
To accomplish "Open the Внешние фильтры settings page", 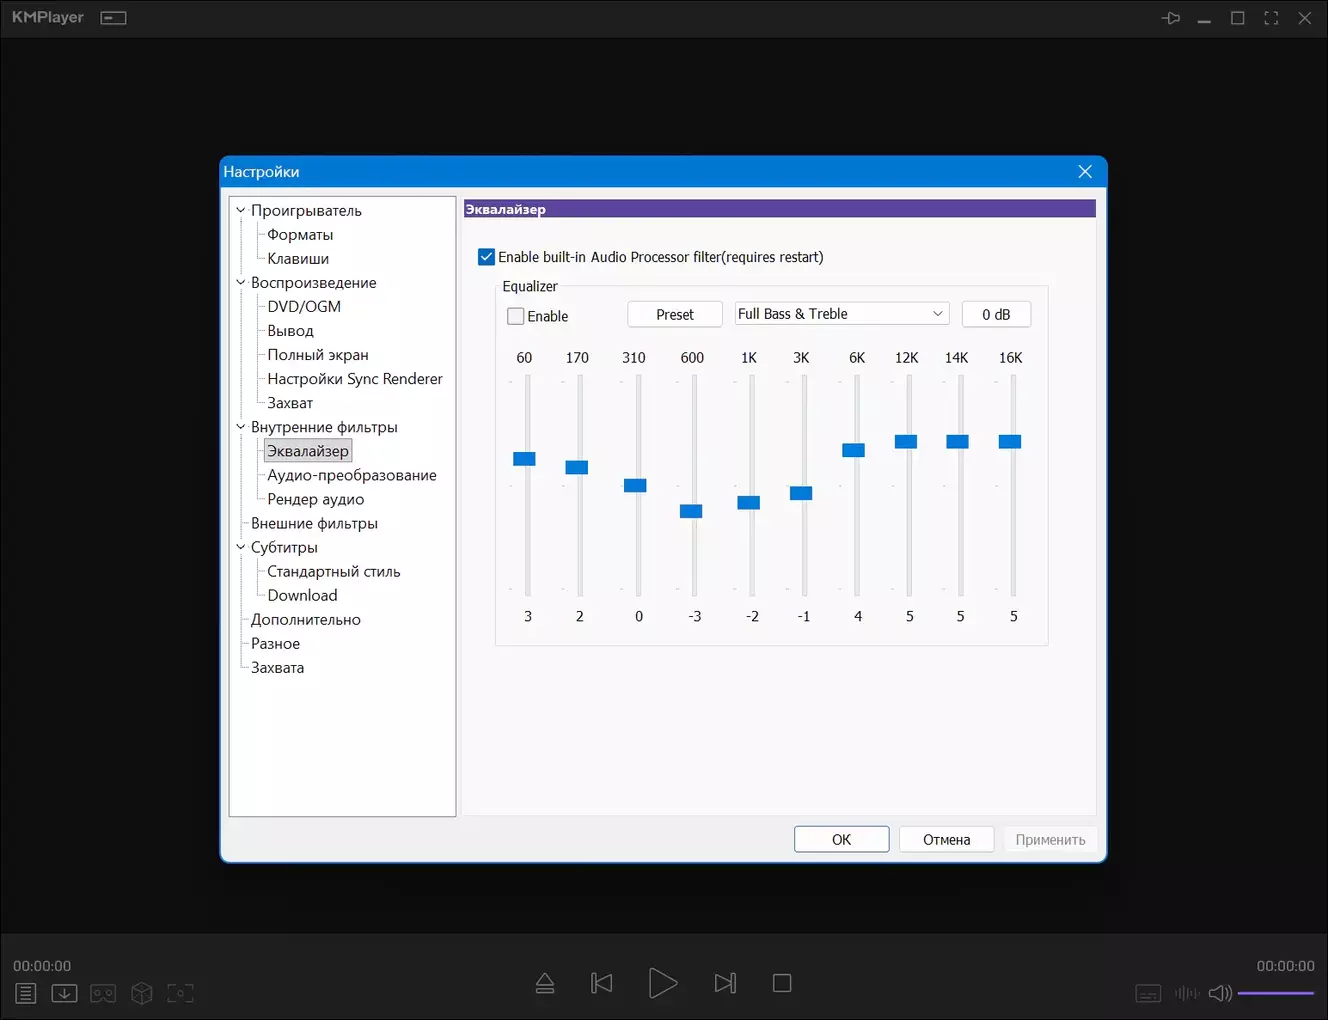I will click(314, 524).
